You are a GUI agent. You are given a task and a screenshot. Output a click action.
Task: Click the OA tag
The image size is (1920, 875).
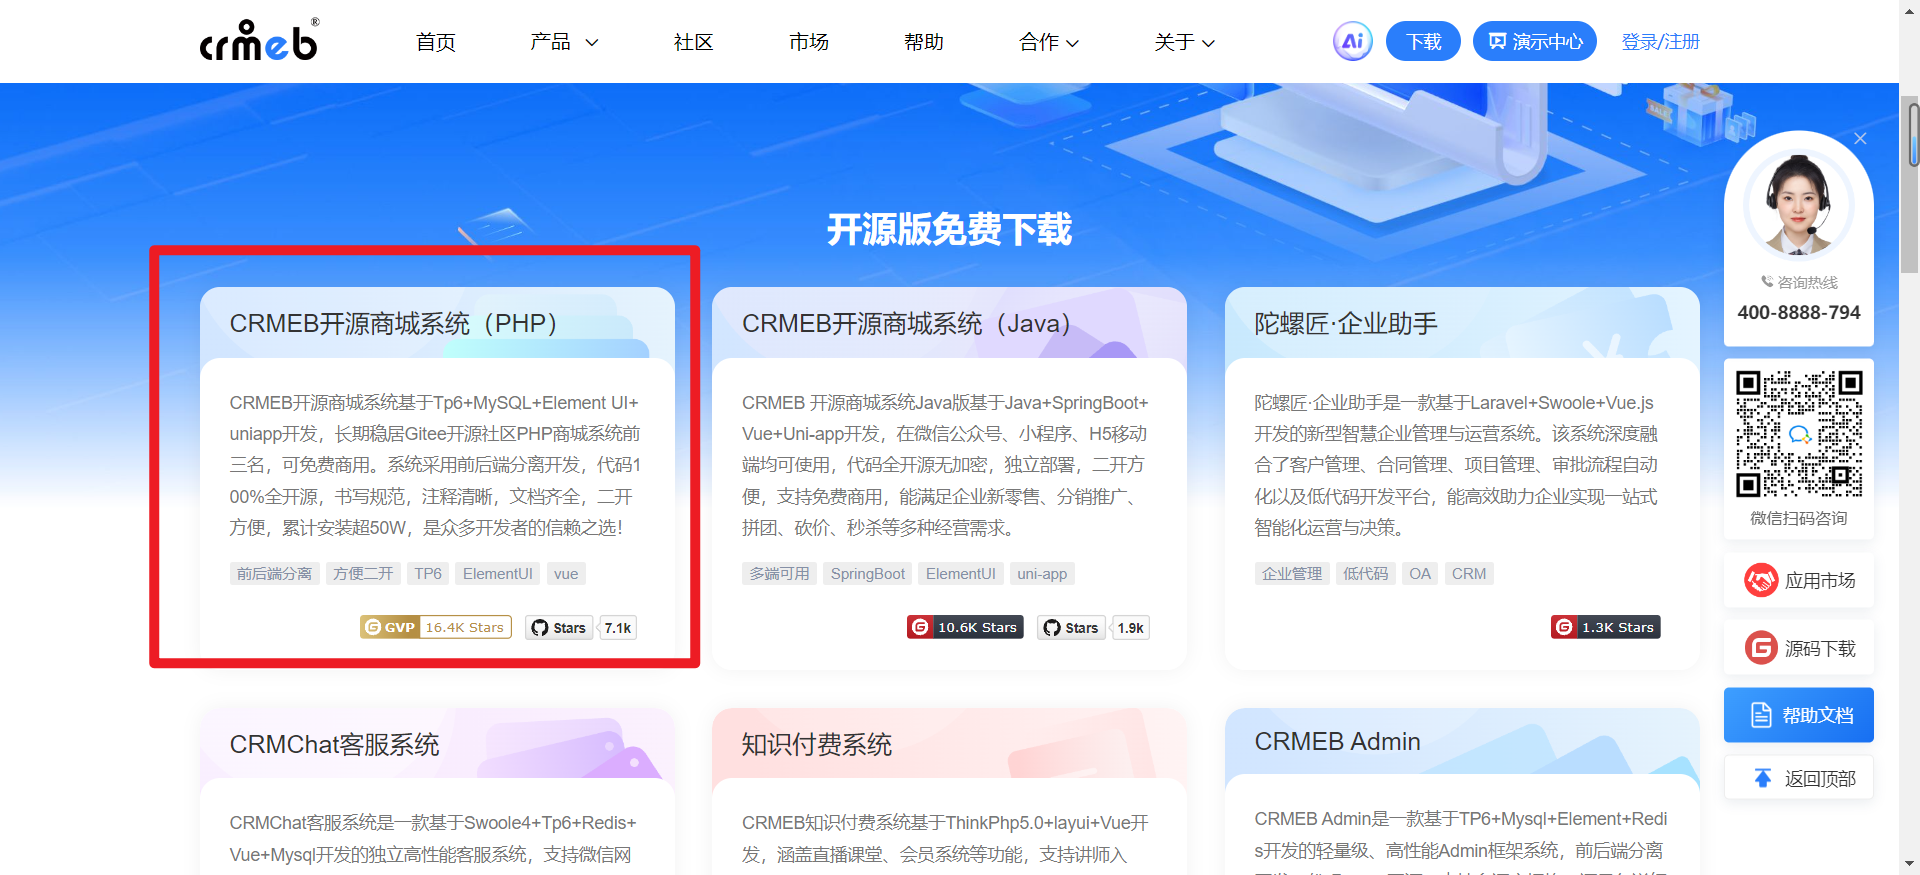coord(1420,573)
